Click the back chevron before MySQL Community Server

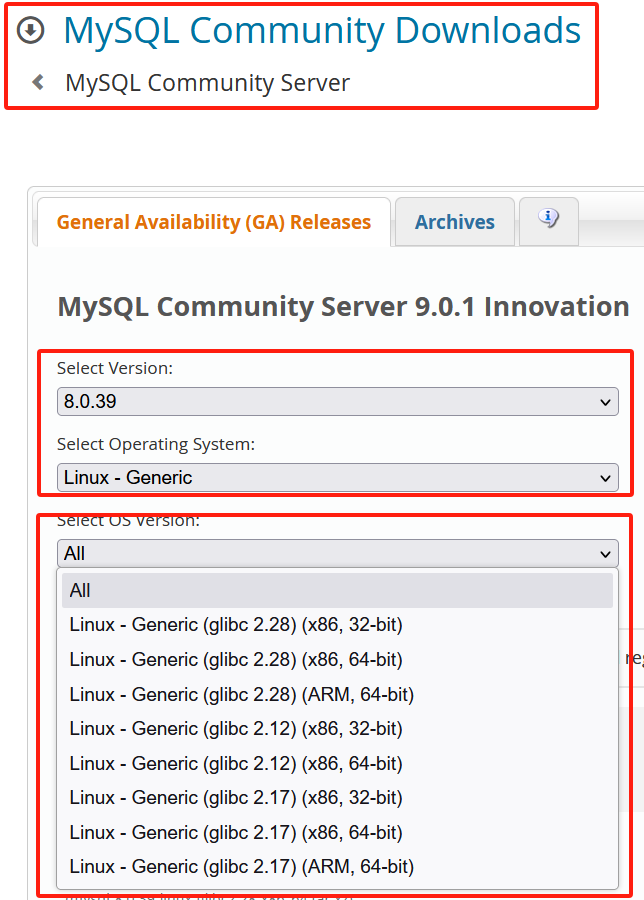coord(38,82)
